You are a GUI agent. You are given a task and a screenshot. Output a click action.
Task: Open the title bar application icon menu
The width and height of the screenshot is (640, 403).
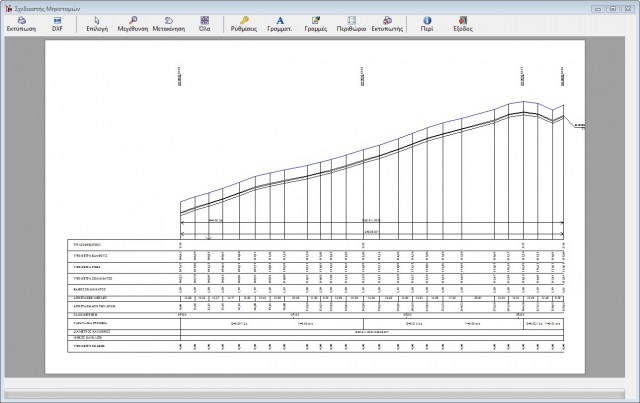pos(8,5)
